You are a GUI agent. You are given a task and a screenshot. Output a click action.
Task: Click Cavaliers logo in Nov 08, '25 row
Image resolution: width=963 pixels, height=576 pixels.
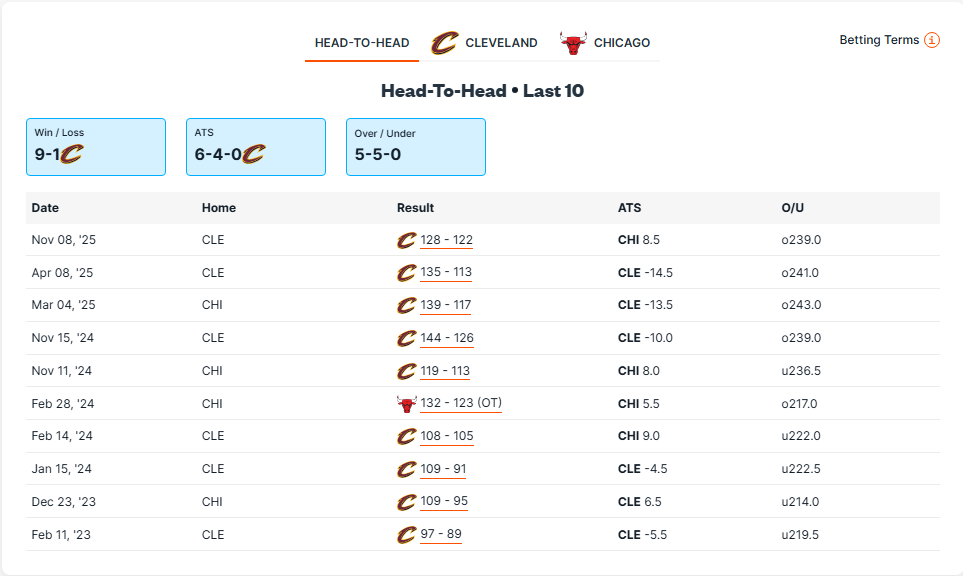pos(406,240)
